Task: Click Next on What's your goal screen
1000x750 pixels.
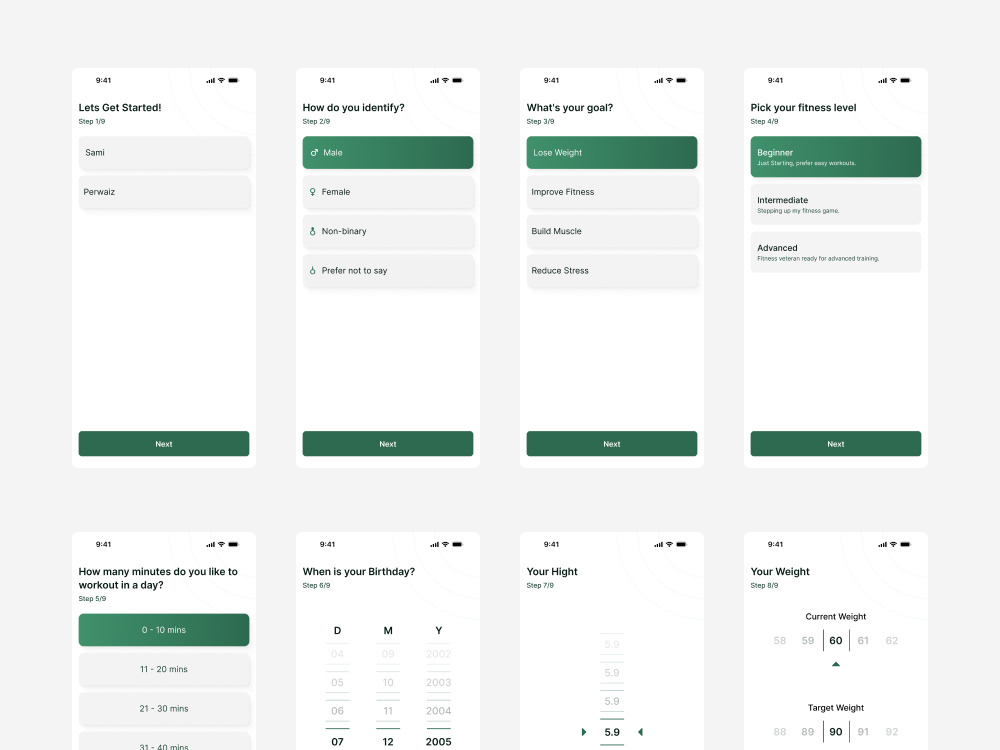Action: tap(612, 444)
